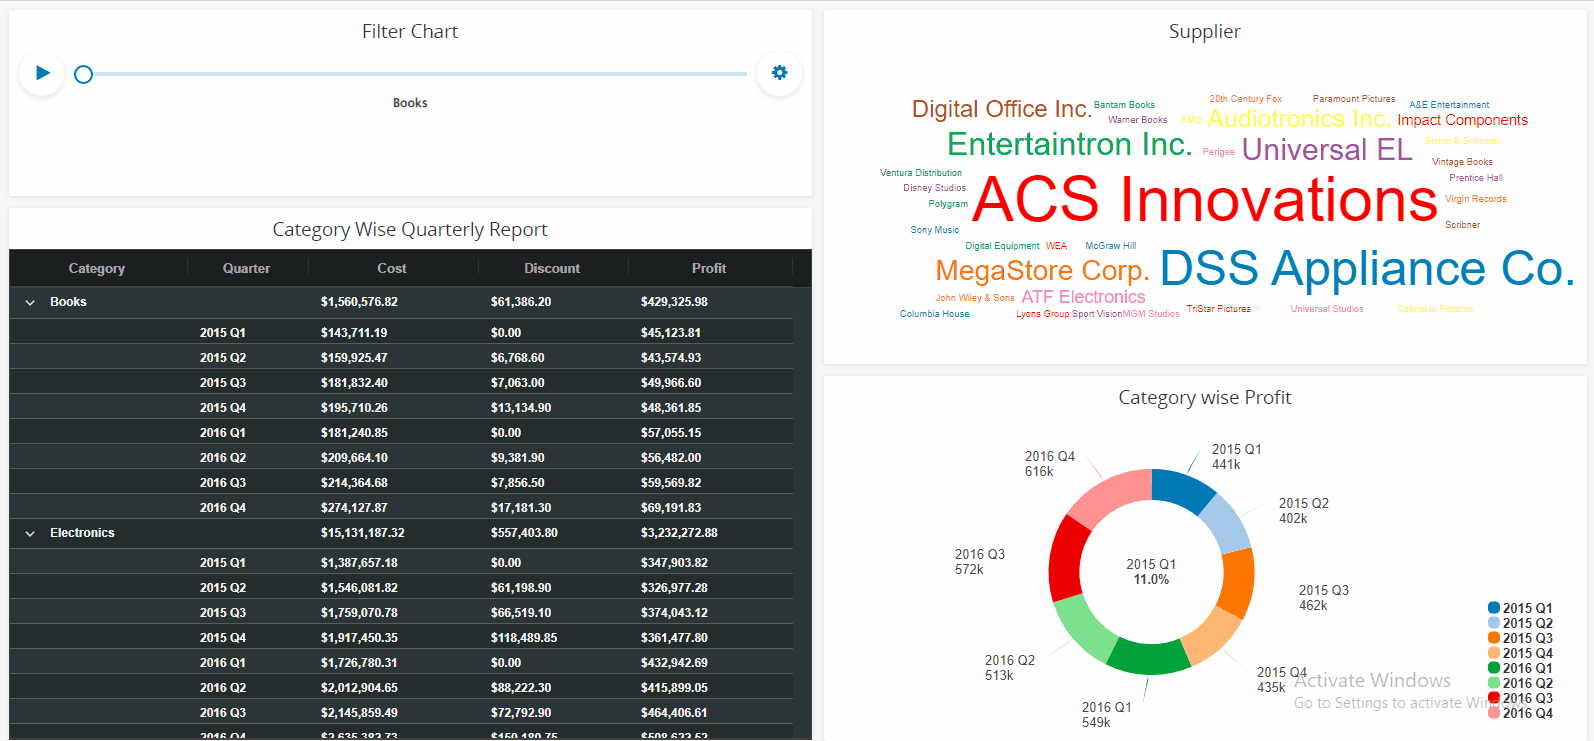Select Books 2016 Q4 table row
This screenshot has width=1594, height=741.
point(400,507)
